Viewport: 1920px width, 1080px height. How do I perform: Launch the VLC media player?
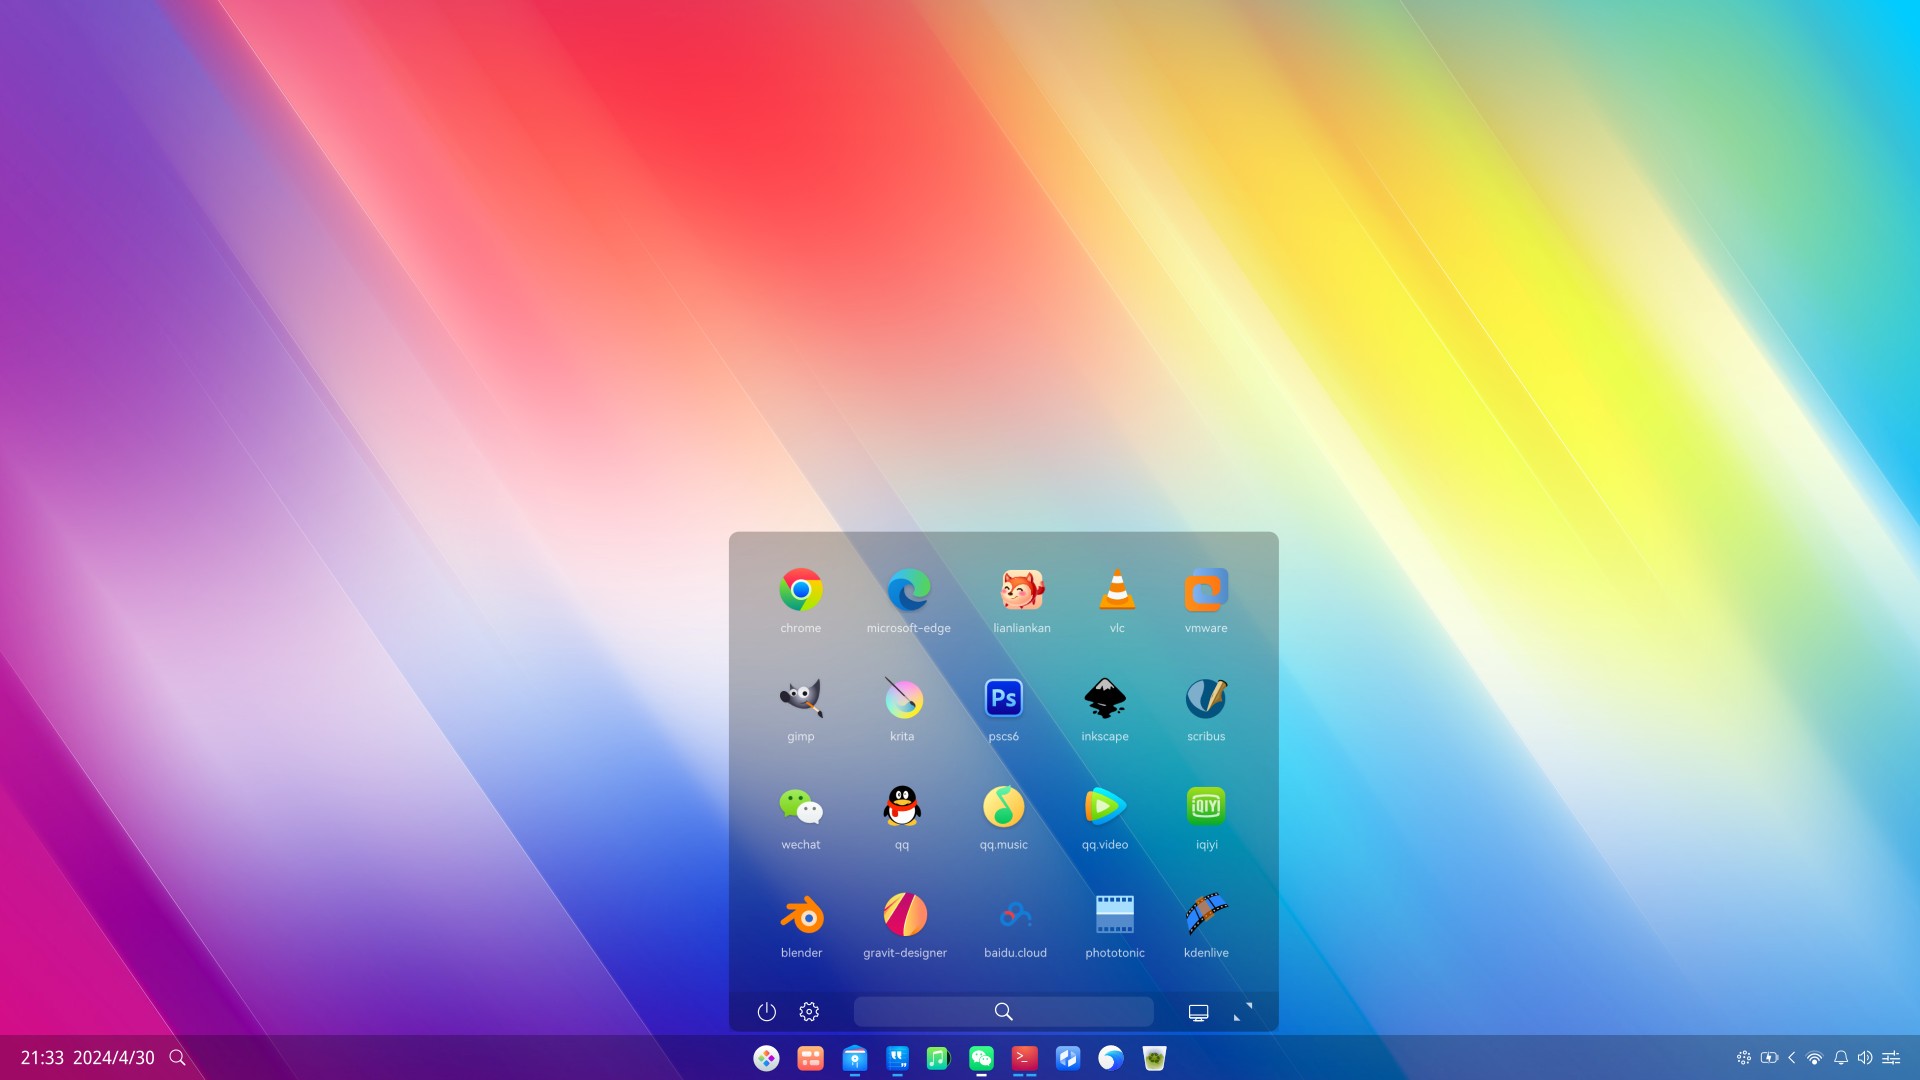click(x=1116, y=590)
